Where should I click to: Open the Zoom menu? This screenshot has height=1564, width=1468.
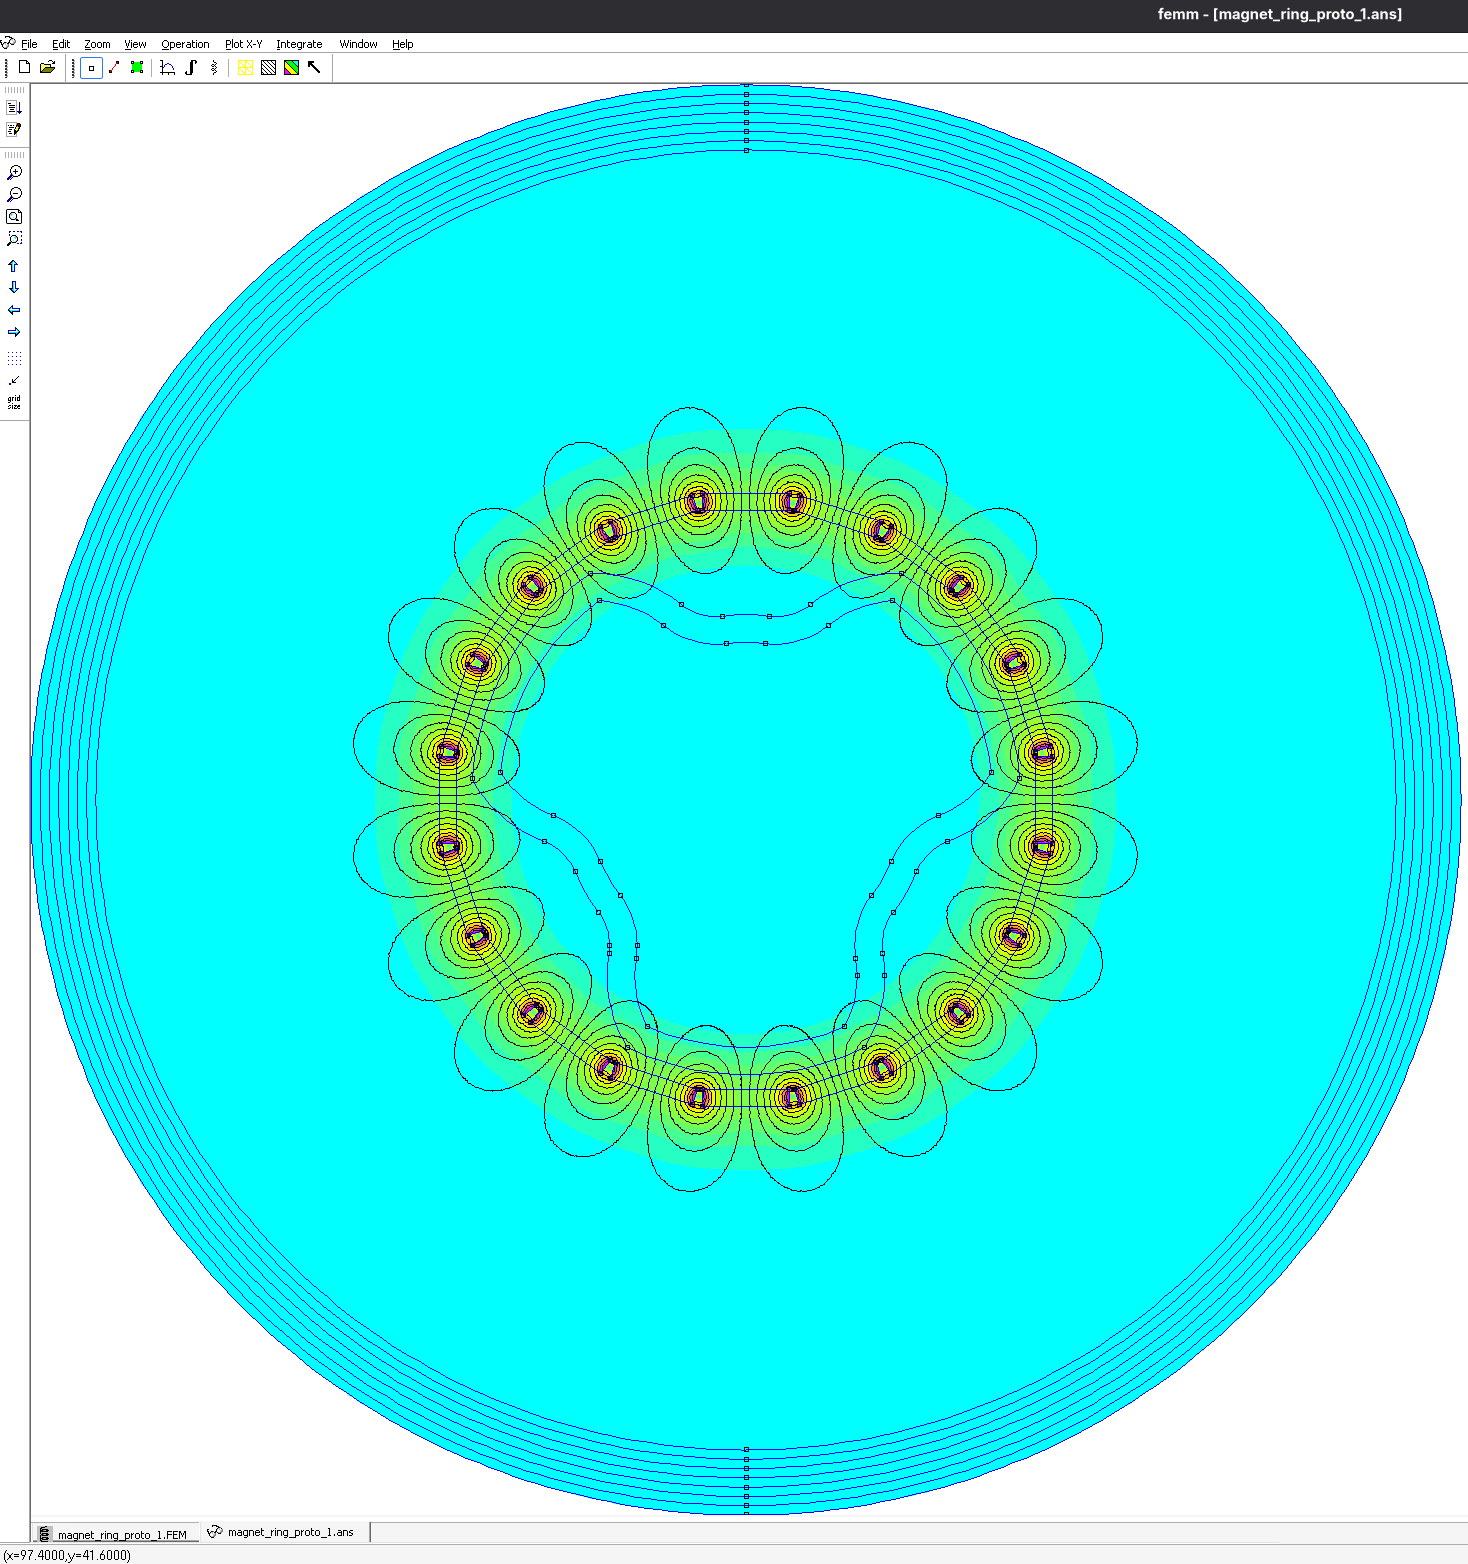click(x=97, y=44)
